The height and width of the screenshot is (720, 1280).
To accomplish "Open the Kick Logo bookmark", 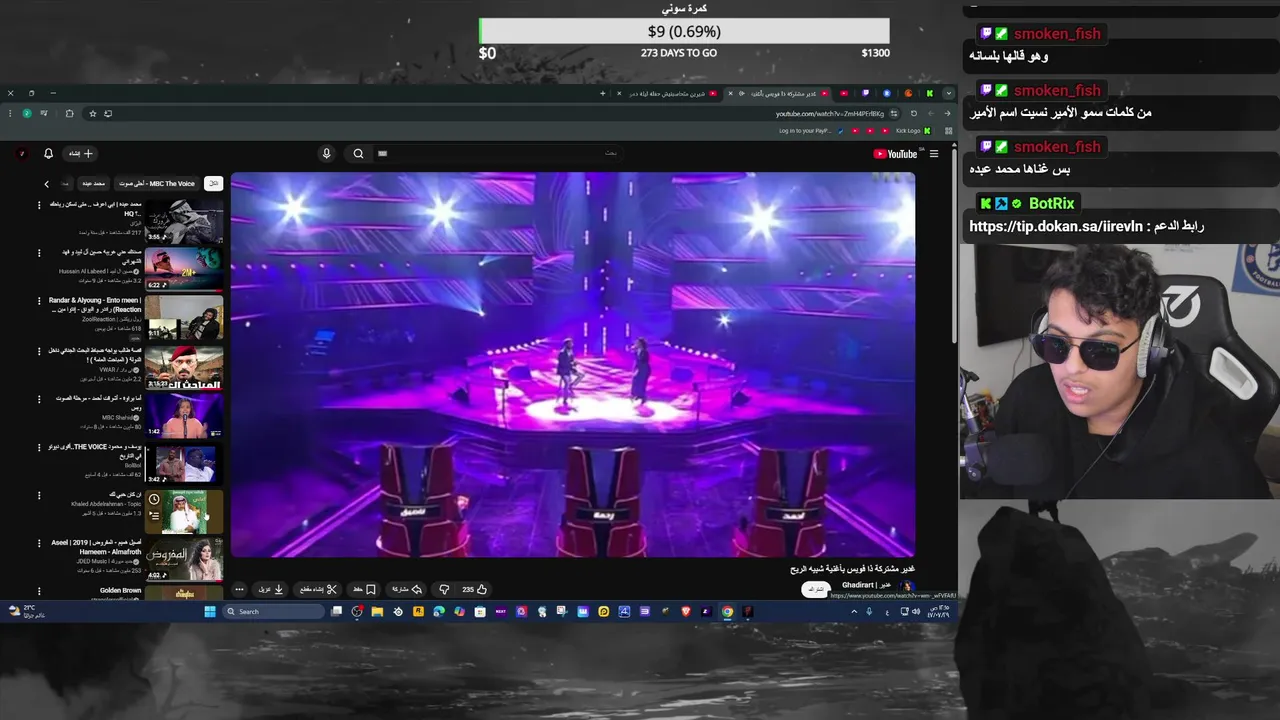I will [x=913, y=131].
